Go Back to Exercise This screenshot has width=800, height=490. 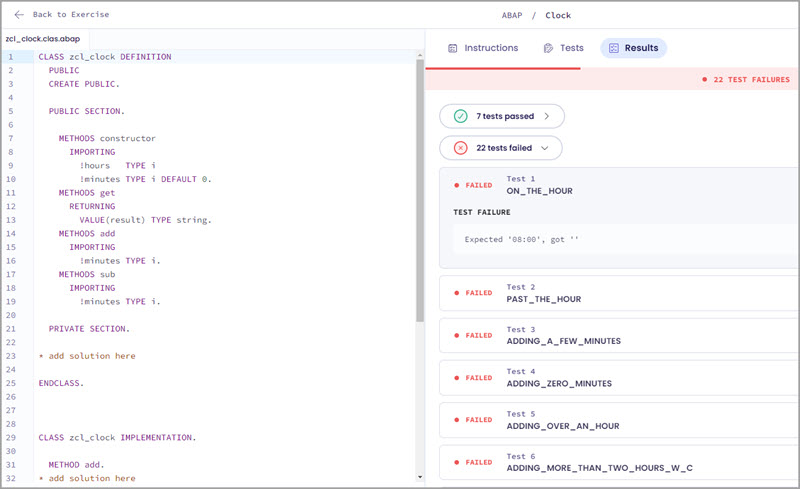coord(70,15)
